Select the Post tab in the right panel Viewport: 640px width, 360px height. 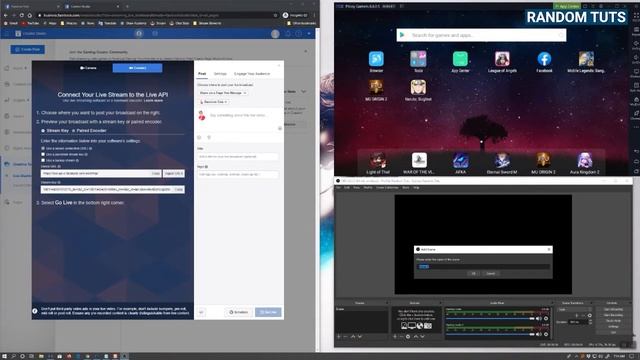[202, 74]
